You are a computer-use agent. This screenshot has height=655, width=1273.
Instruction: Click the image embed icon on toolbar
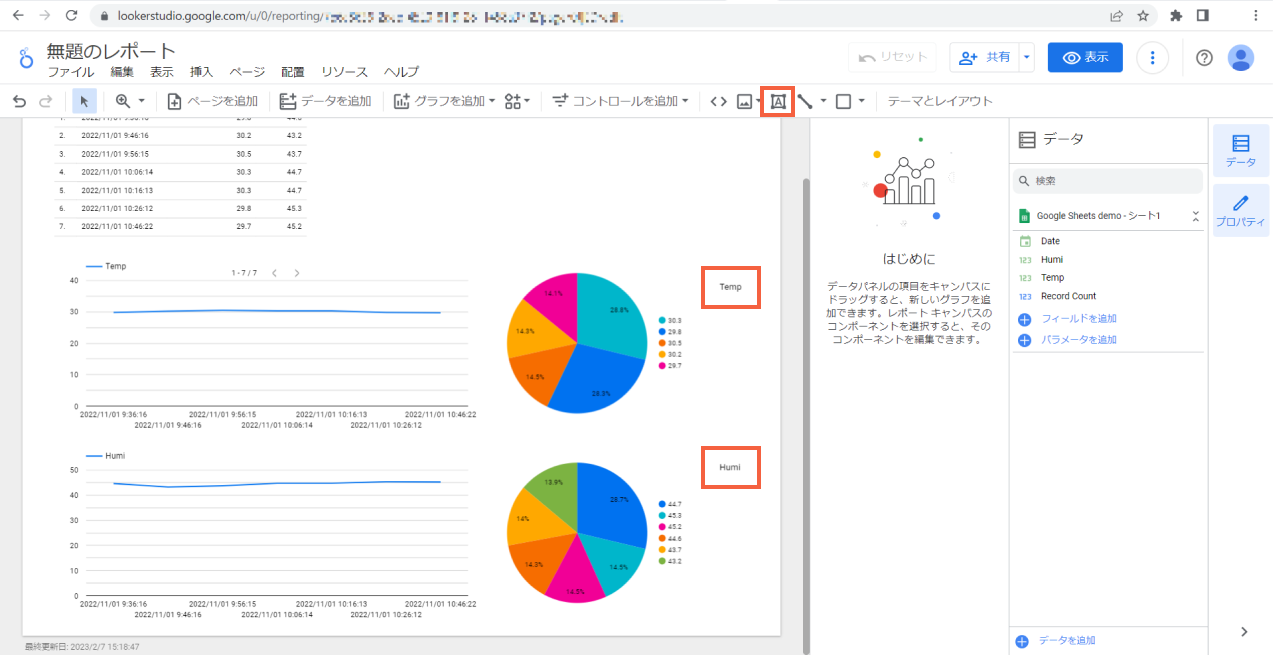coord(743,100)
